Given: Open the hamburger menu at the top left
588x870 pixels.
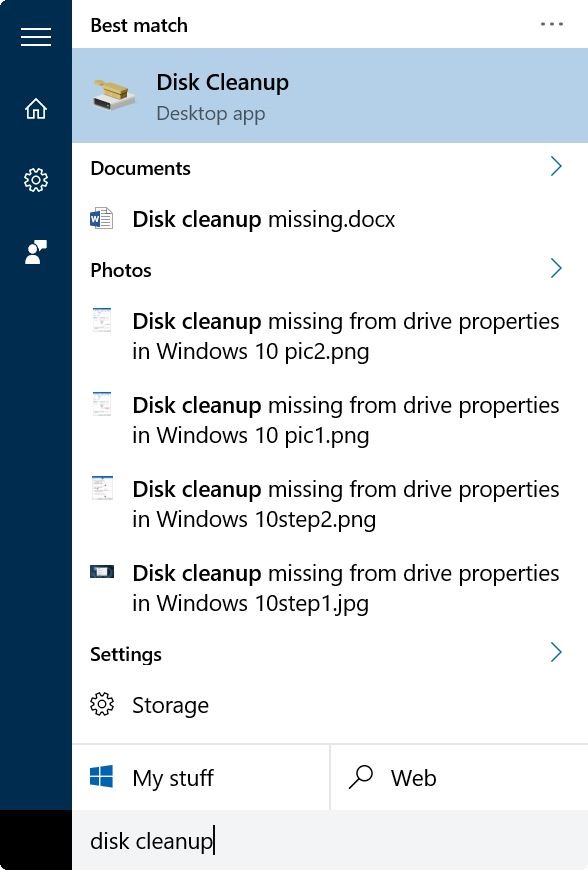Looking at the screenshot, I should pos(35,38).
